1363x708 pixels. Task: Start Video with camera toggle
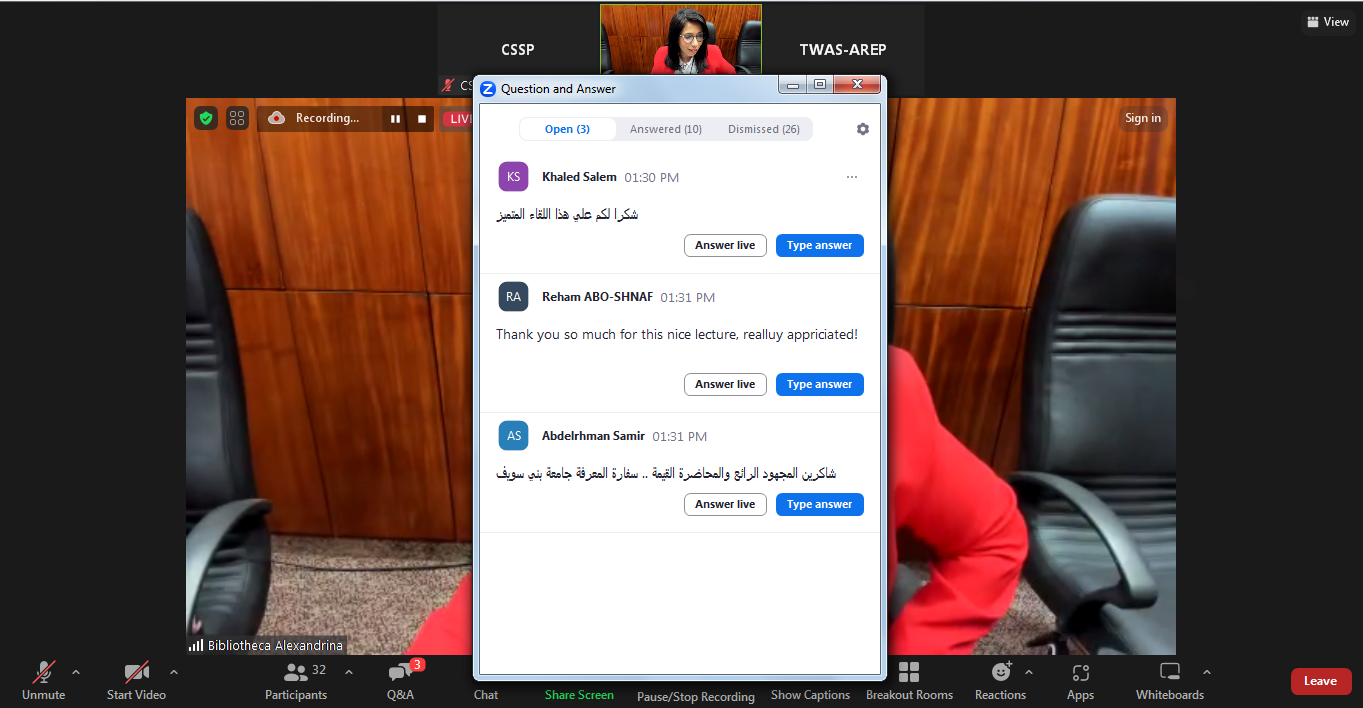(x=137, y=681)
